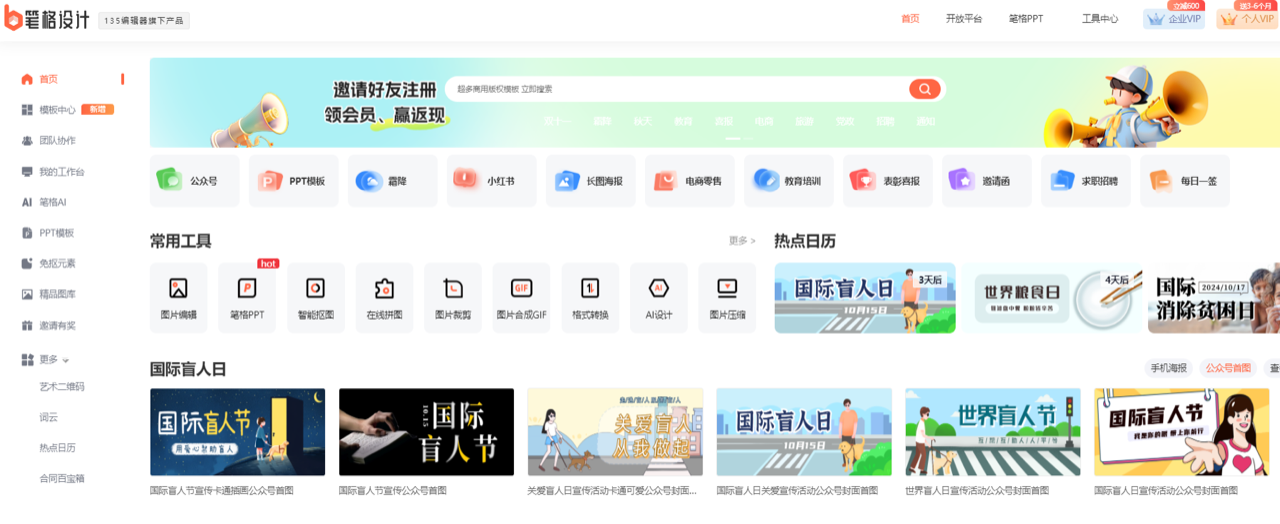
Task: Open the 国际盲人日 hot calendar card
Action: [x=865, y=298]
